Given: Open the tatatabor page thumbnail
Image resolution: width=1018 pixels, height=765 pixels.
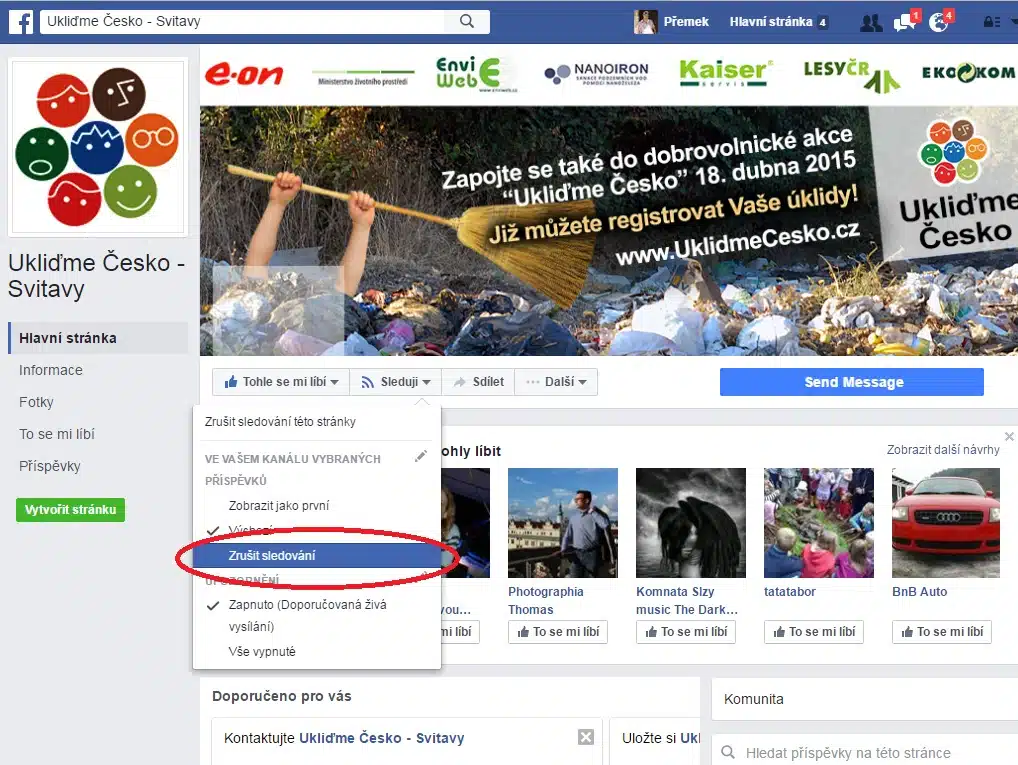Looking at the screenshot, I should point(819,523).
